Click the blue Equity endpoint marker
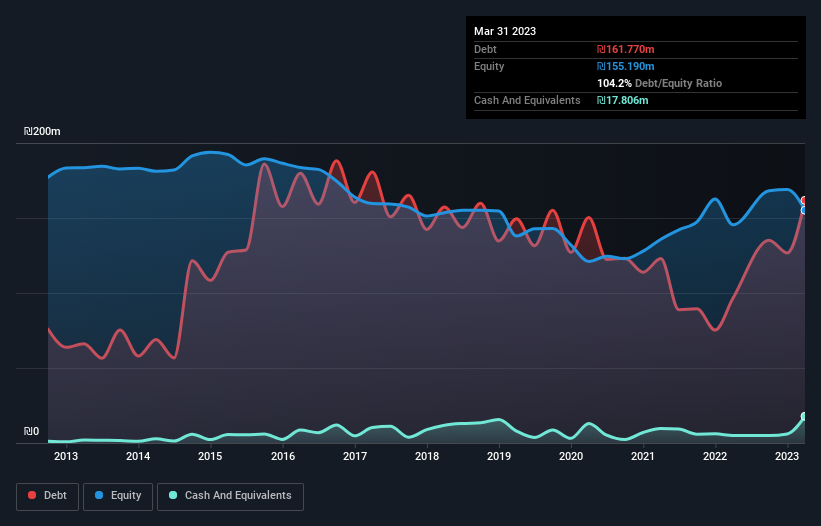Image resolution: width=821 pixels, height=526 pixels. (x=804, y=210)
